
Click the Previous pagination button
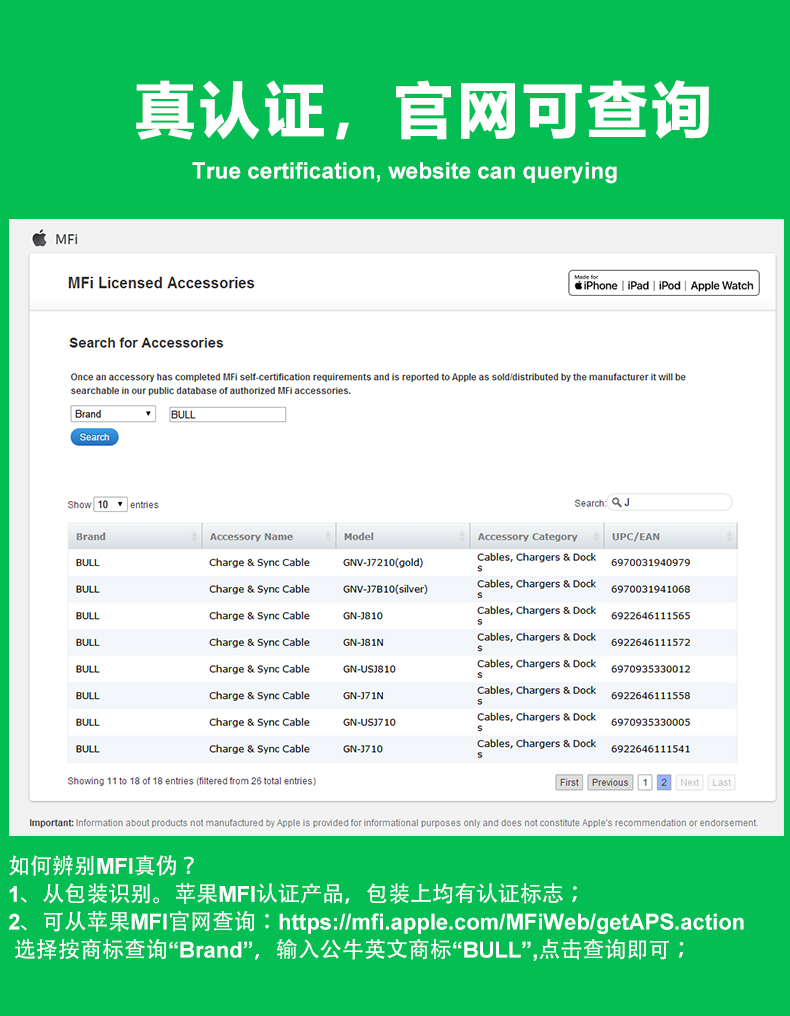610,782
